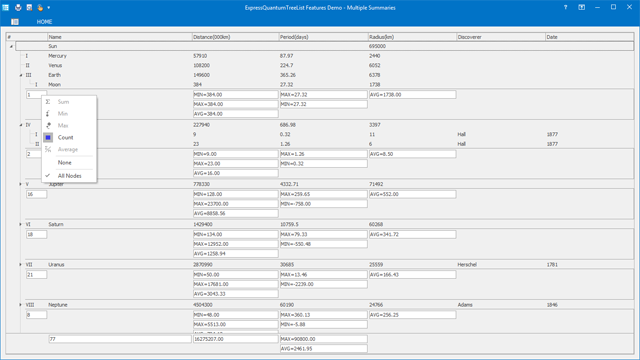Viewport: 640px width, 360px height.
Task: Click the Help question mark icon
Action: pyautogui.click(x=565, y=7)
